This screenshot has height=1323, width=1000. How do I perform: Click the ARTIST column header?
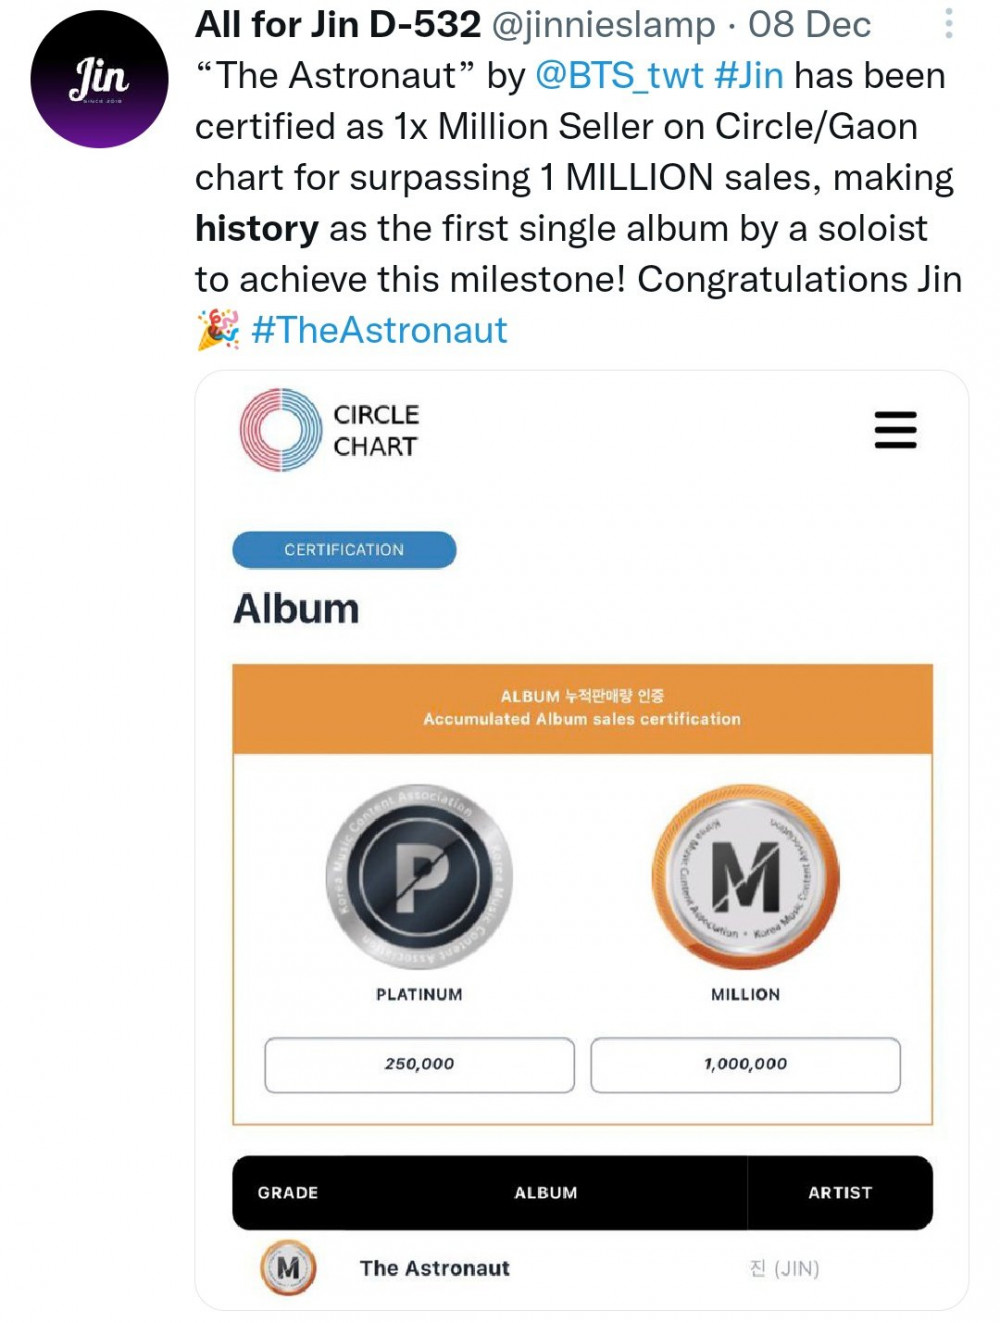840,1192
